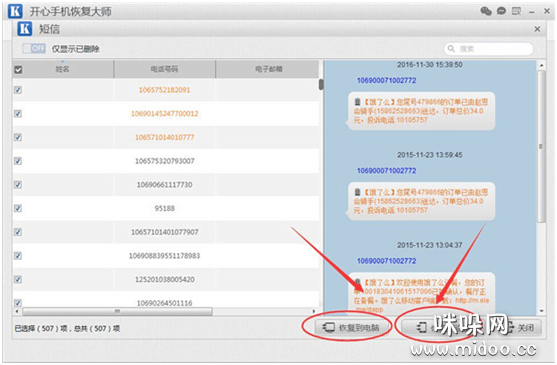Select phone number 10690145247700012
This screenshot has height=365, width=557.
point(164,114)
